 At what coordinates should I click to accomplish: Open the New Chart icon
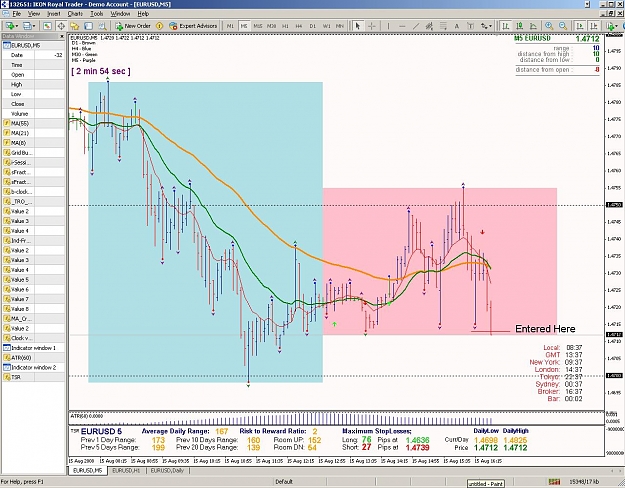coord(9,26)
